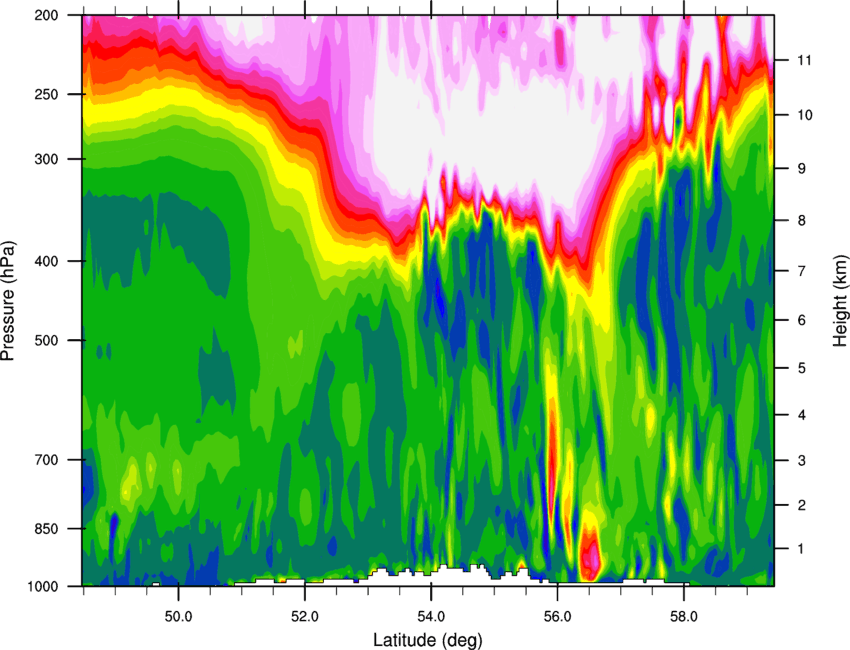850x650 pixels.
Task: Click the 56.0 latitude tick label
Action: pos(557,616)
